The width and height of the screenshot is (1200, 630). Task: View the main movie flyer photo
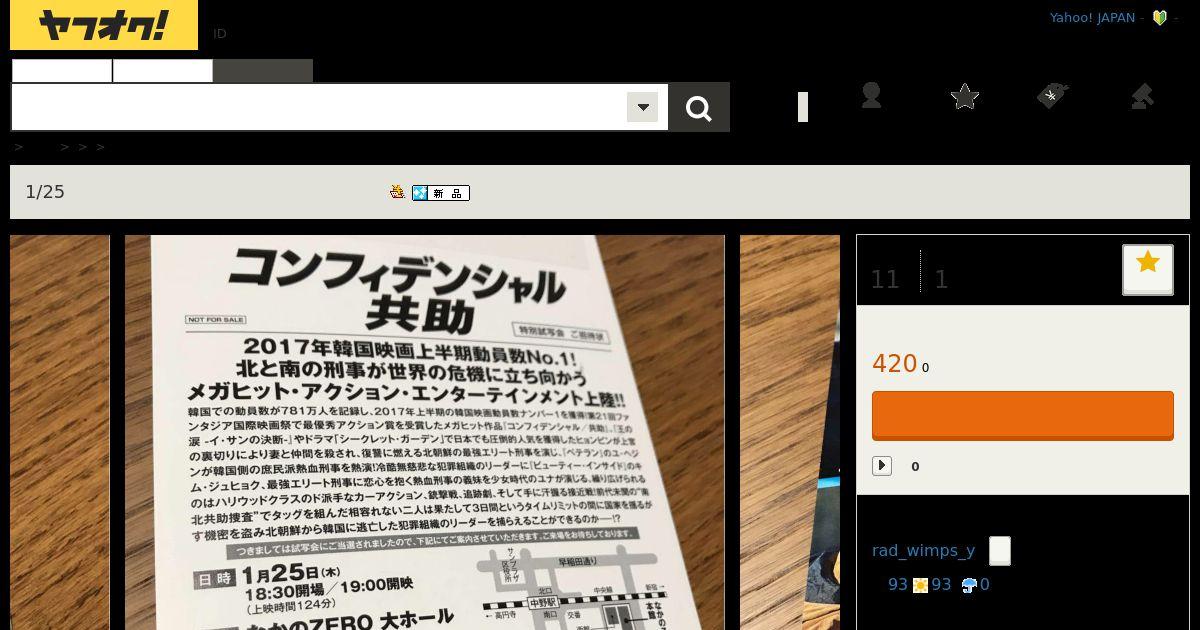coord(425,432)
